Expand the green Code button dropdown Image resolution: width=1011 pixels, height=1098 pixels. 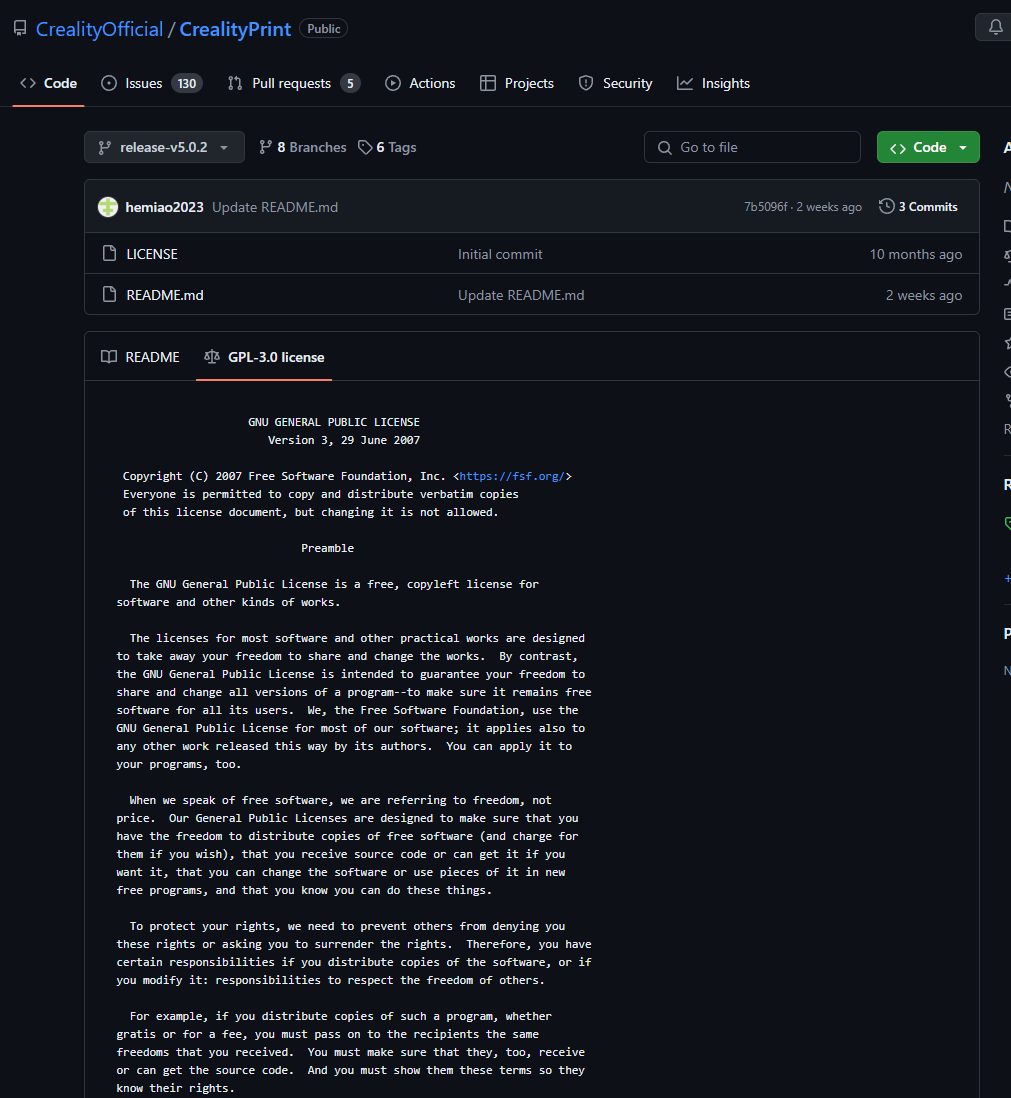pos(928,147)
